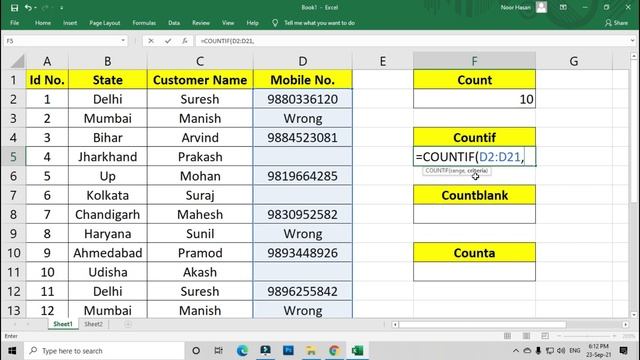Screen dimensions: 640x360
Task: Switch to Normal view icon in status bar
Action: pos(507,336)
